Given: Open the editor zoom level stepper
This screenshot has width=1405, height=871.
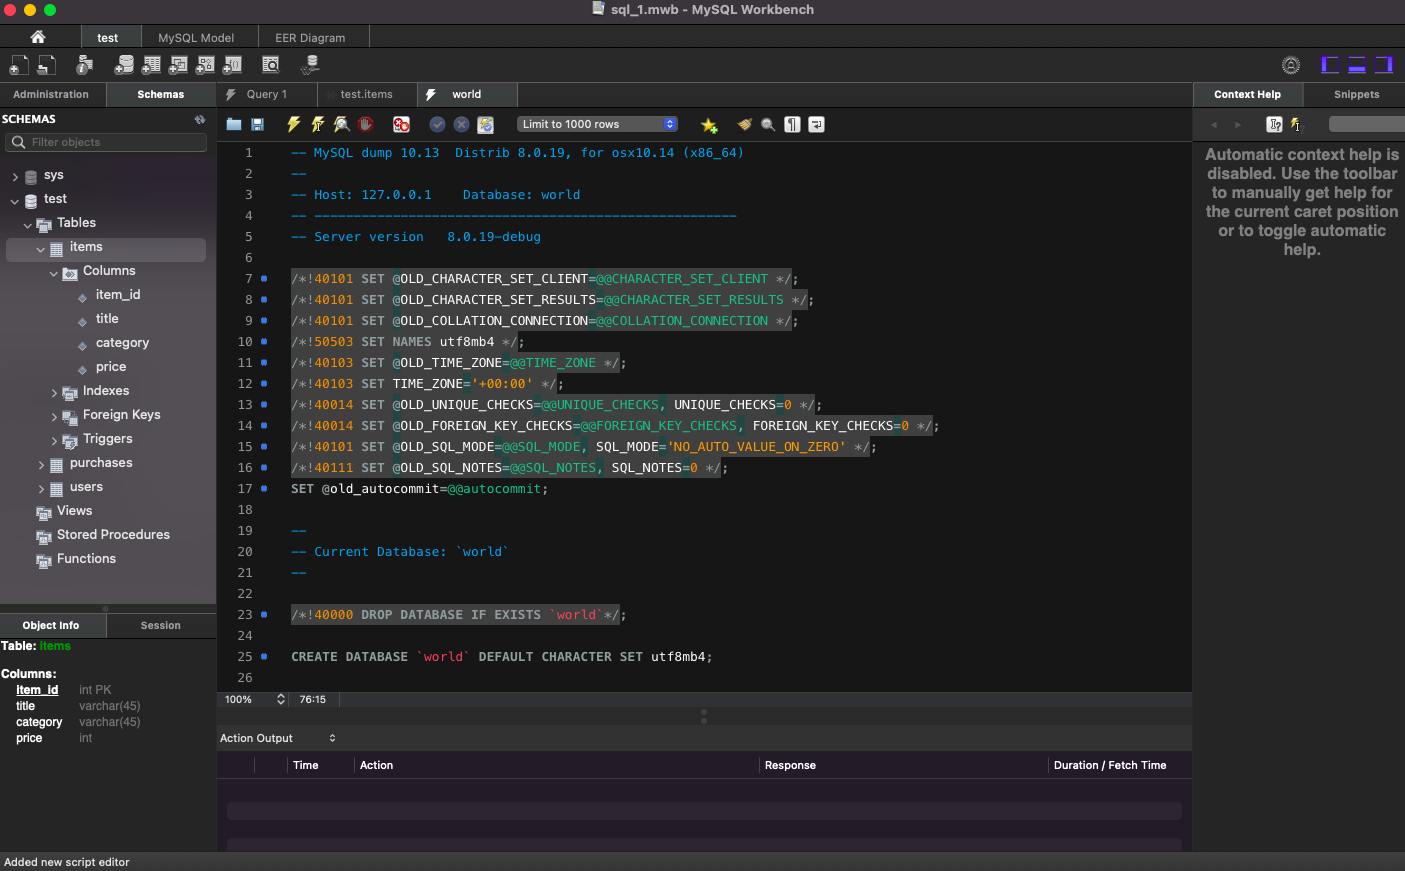Looking at the screenshot, I should (281, 699).
